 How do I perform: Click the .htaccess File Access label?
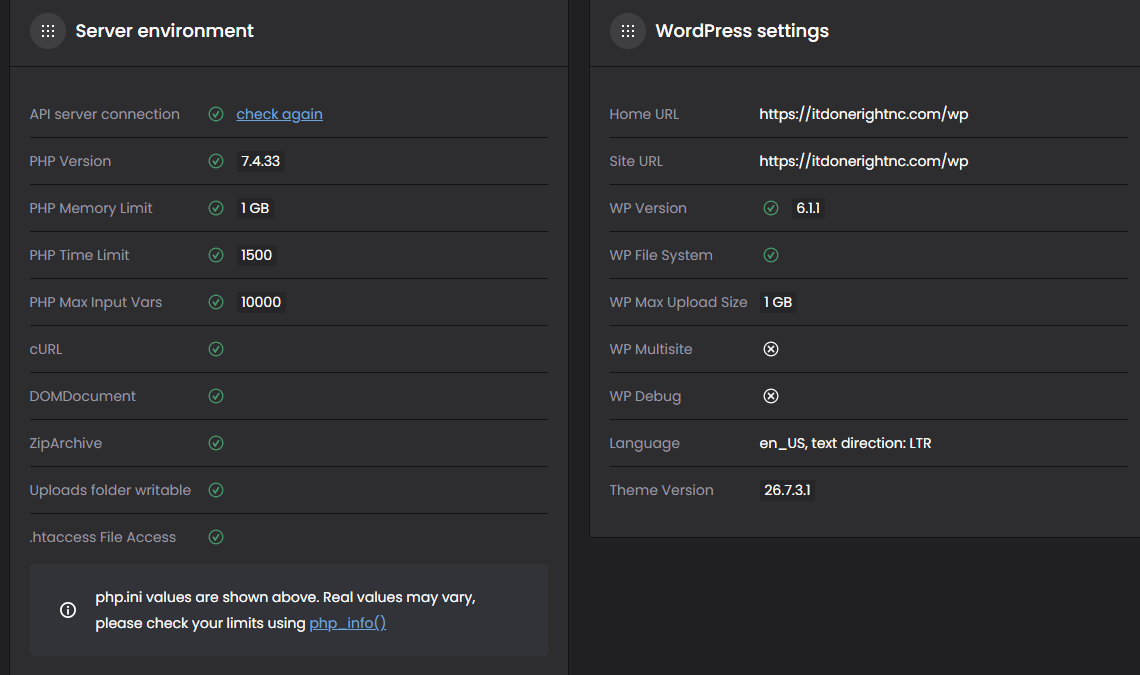pos(103,537)
